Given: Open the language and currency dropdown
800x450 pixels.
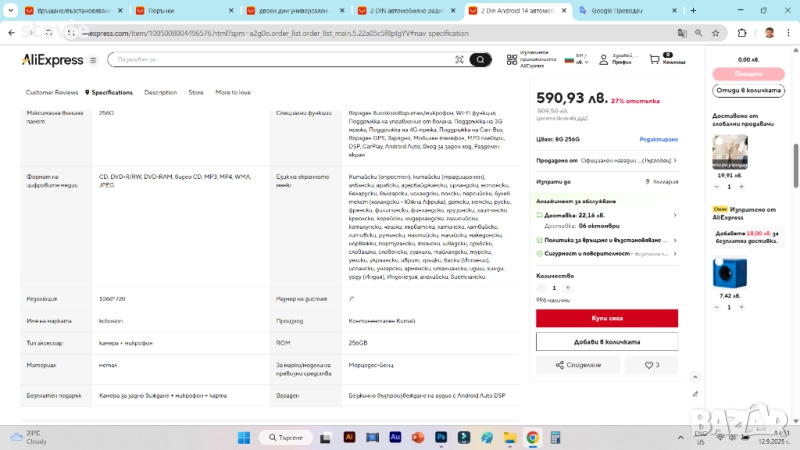Looking at the screenshot, I should pyautogui.click(x=576, y=60).
